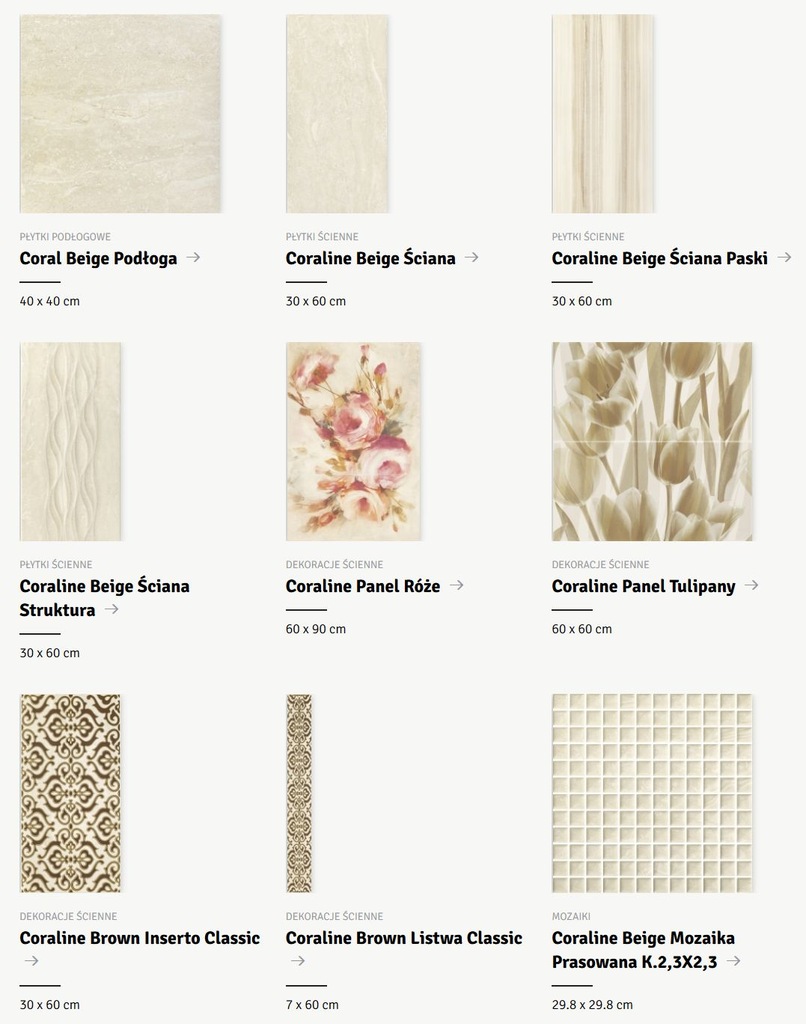This screenshot has height=1024, width=806.
Task: Click arrow next to Coral Beige Podłoga
Action: click(193, 257)
